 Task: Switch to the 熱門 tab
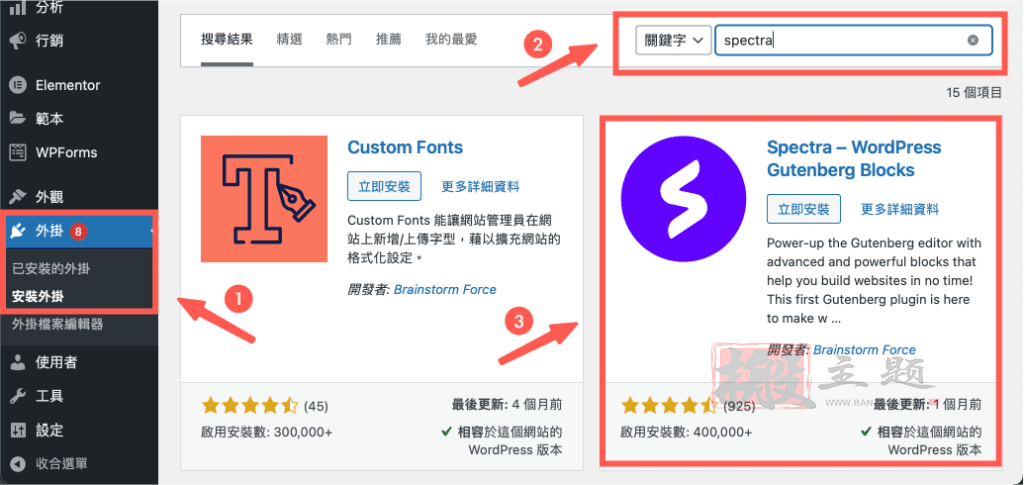tap(339, 39)
